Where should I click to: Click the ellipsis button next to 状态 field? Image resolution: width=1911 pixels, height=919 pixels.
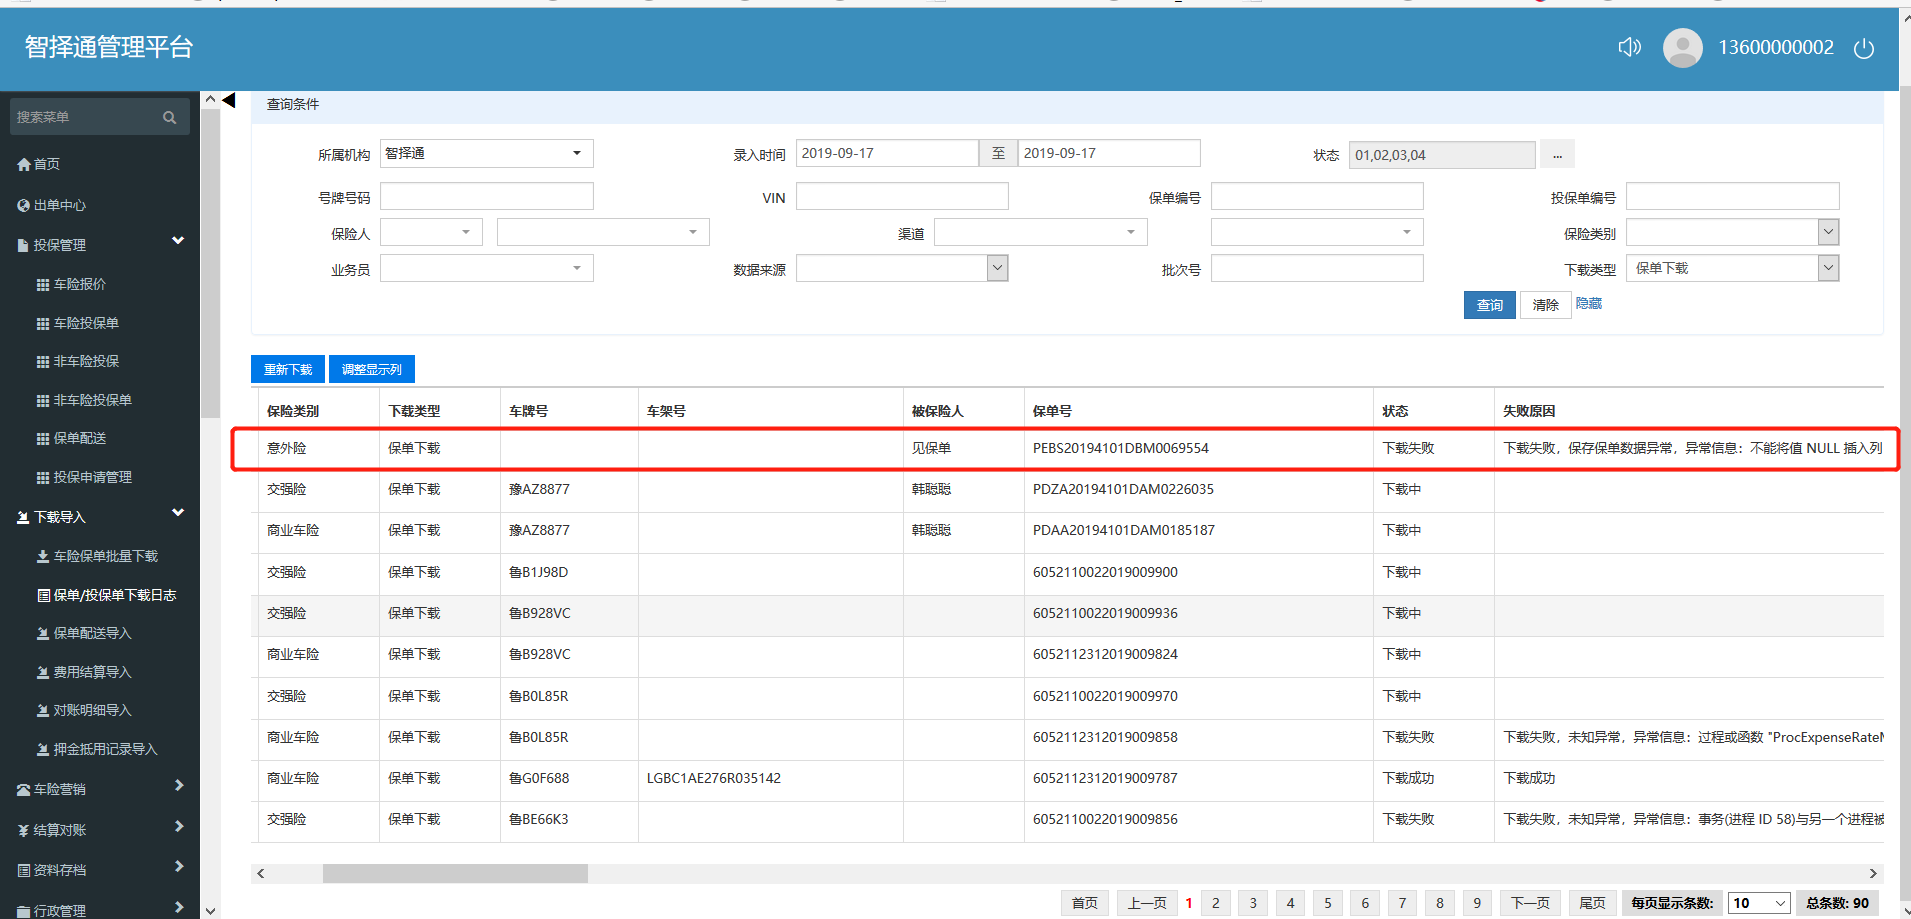[1557, 155]
